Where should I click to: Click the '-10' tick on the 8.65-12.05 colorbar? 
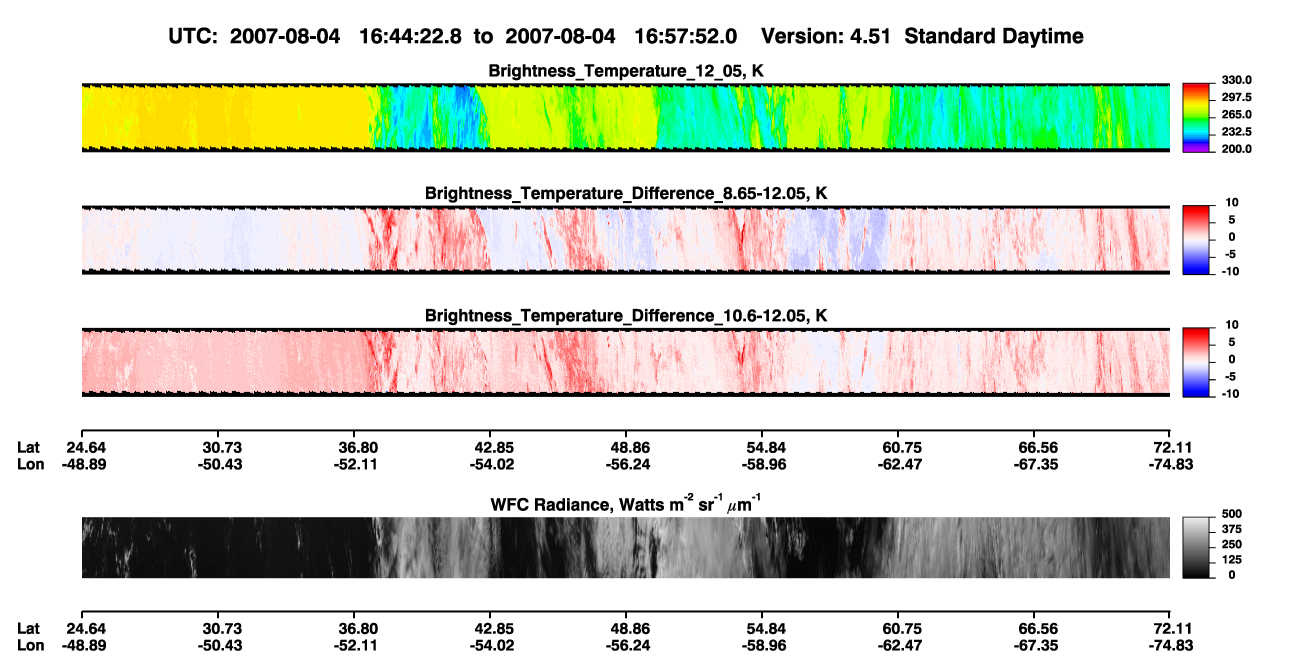click(x=1232, y=271)
